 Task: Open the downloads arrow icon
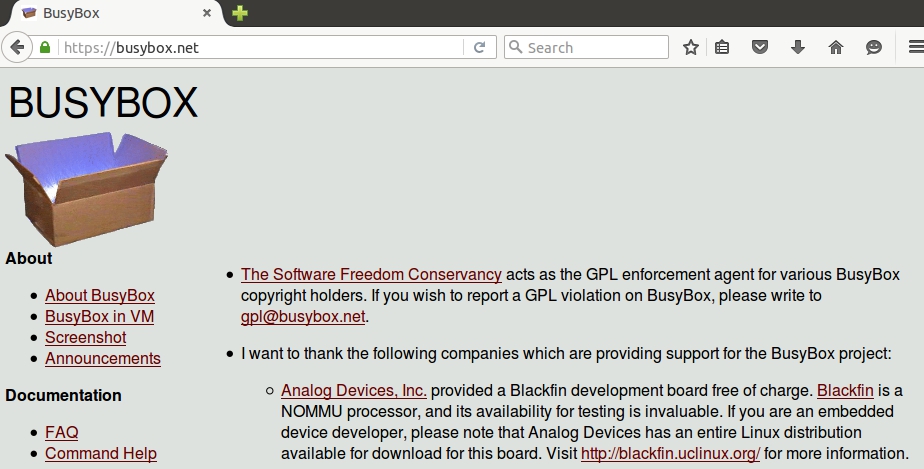point(798,47)
